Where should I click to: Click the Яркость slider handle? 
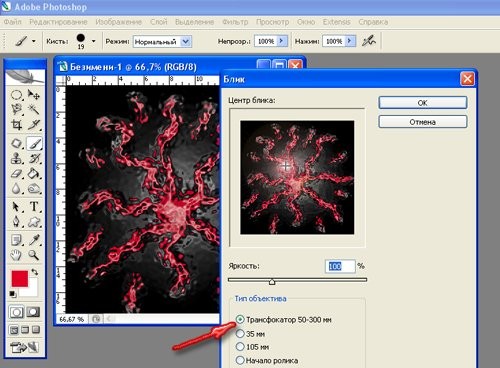(x=272, y=282)
